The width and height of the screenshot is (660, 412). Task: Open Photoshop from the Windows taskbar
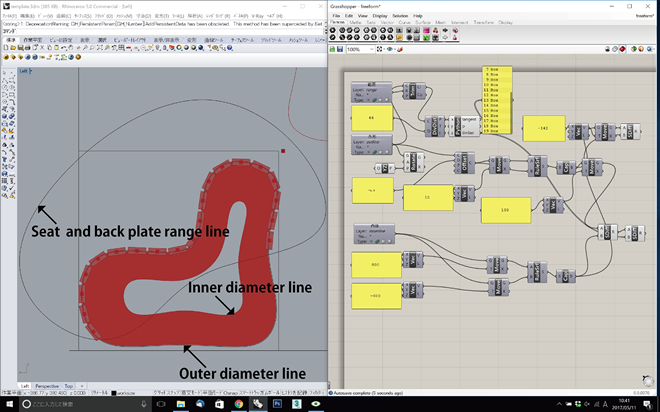(x=277, y=404)
